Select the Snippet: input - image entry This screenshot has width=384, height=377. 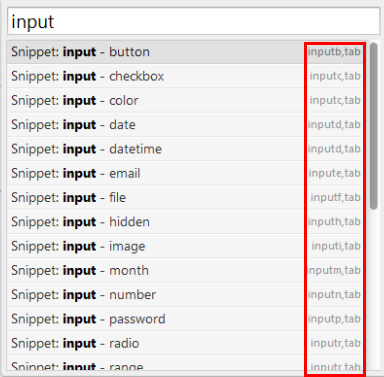[187, 247]
